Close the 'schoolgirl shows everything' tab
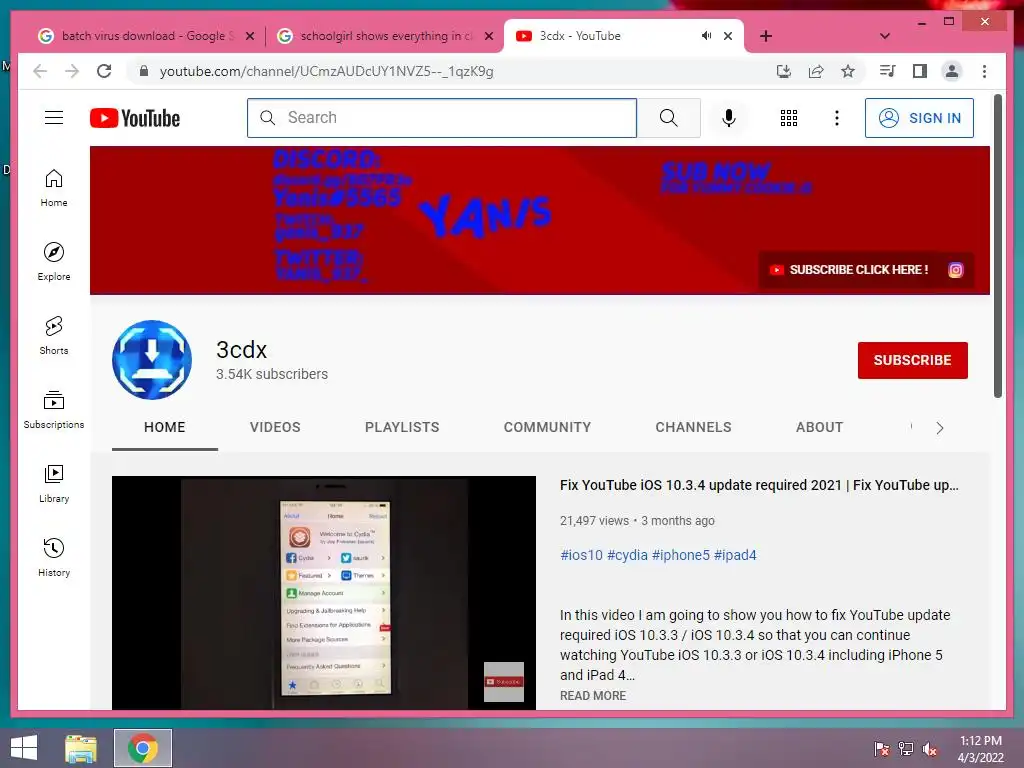The height and width of the screenshot is (768, 1024). tap(488, 36)
